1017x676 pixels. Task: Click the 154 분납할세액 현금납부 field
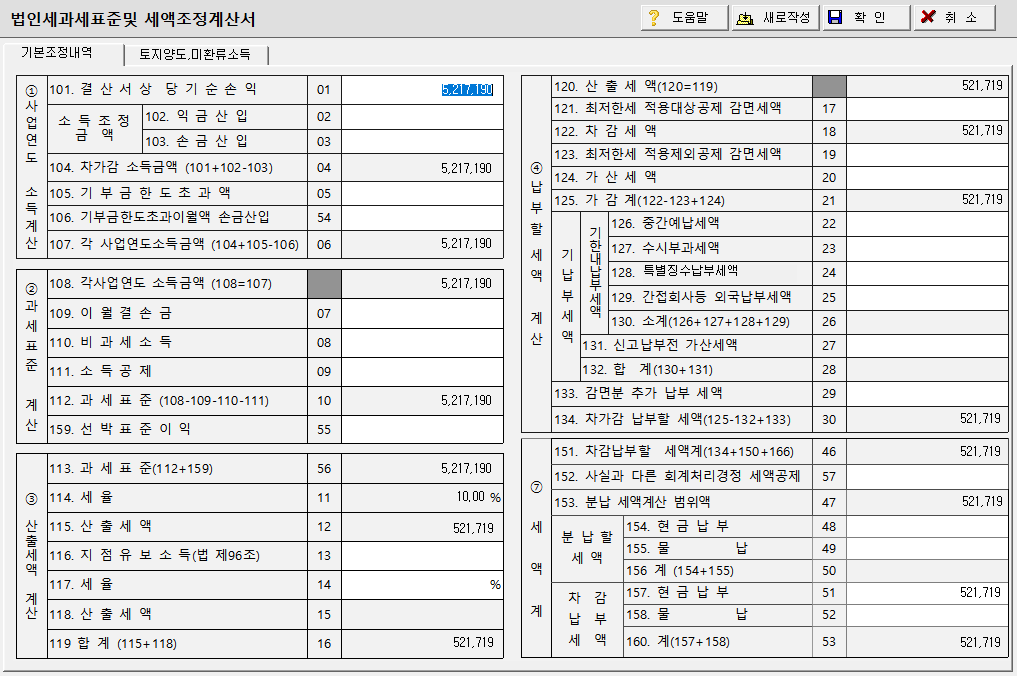coord(927,526)
